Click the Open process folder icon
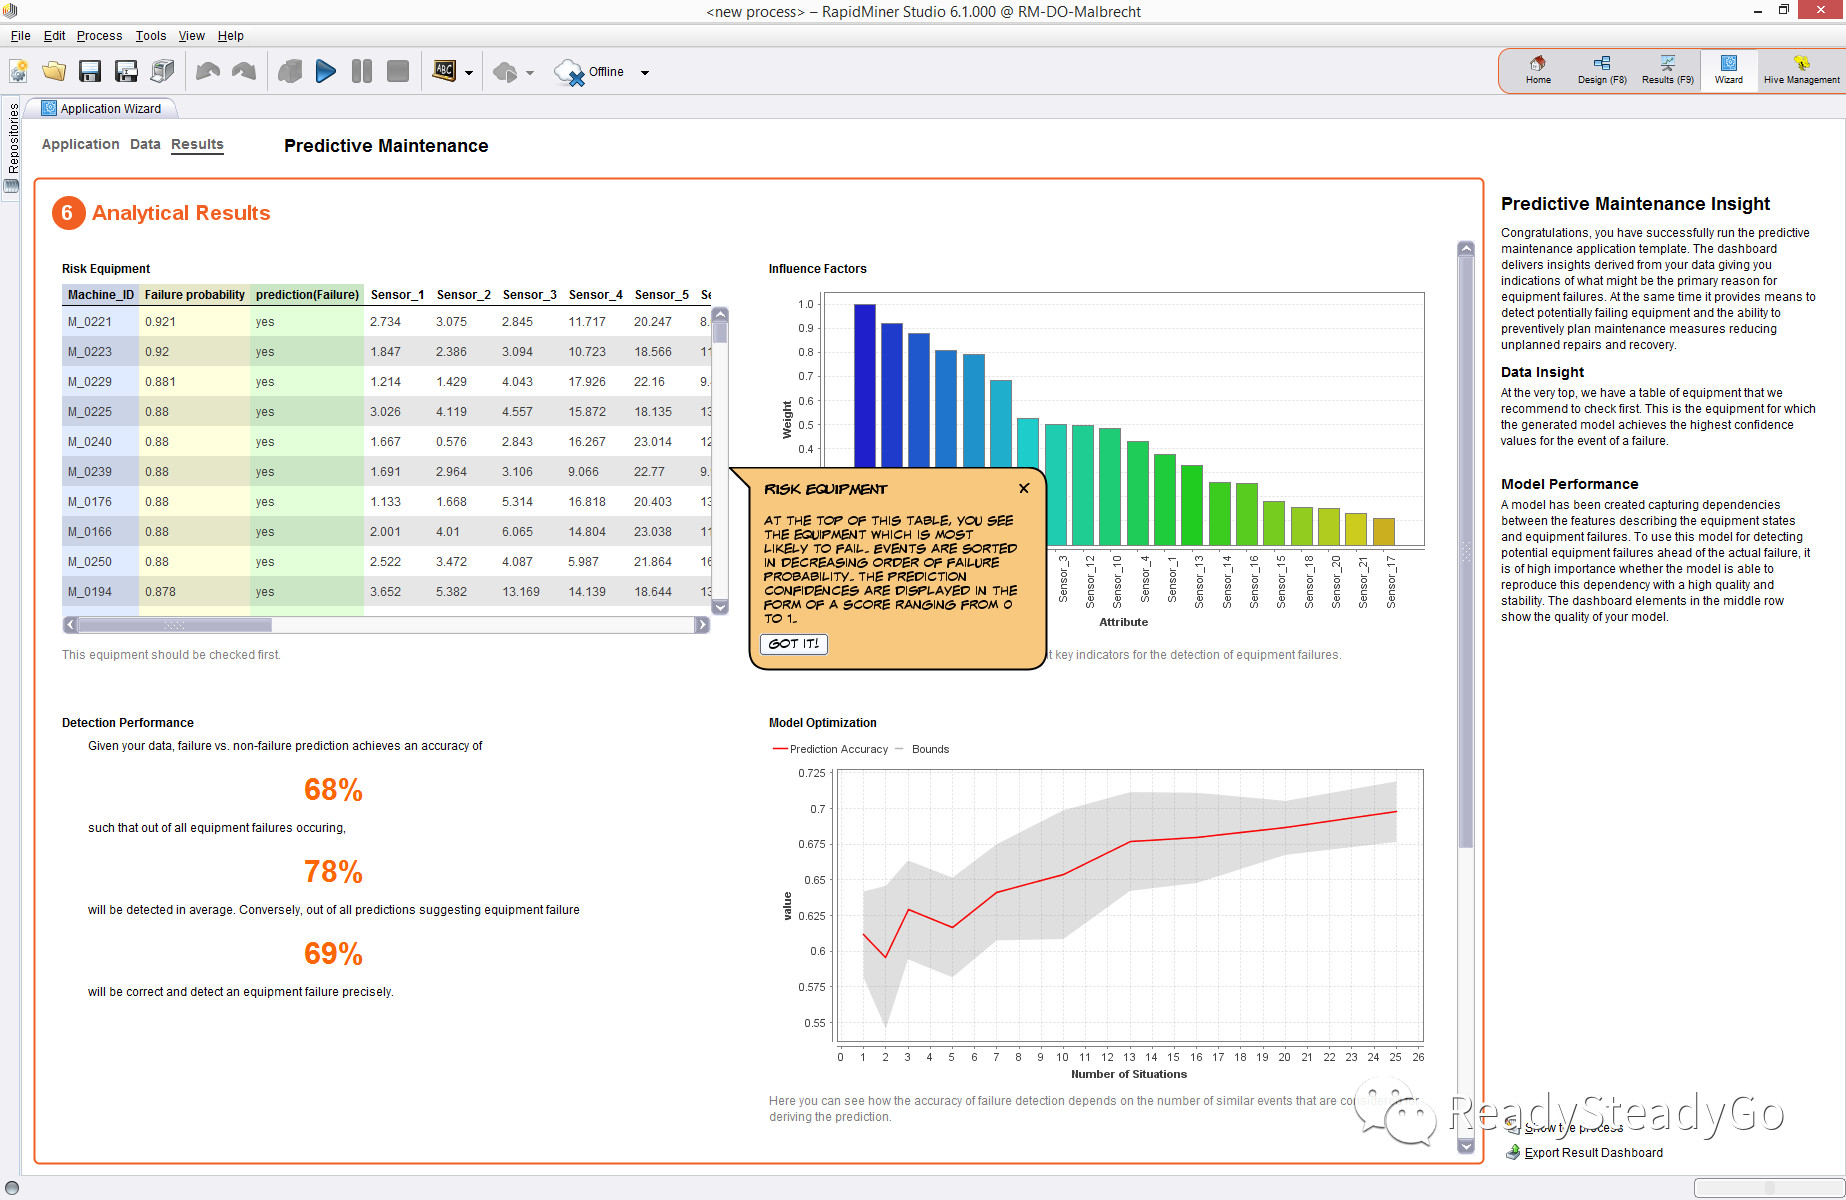The image size is (1846, 1200). [54, 71]
